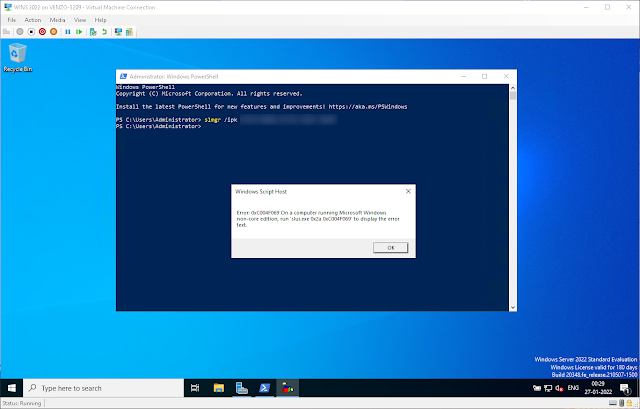Click the PowerShell taskbar icon
This screenshot has width=640, height=409.
point(264,388)
